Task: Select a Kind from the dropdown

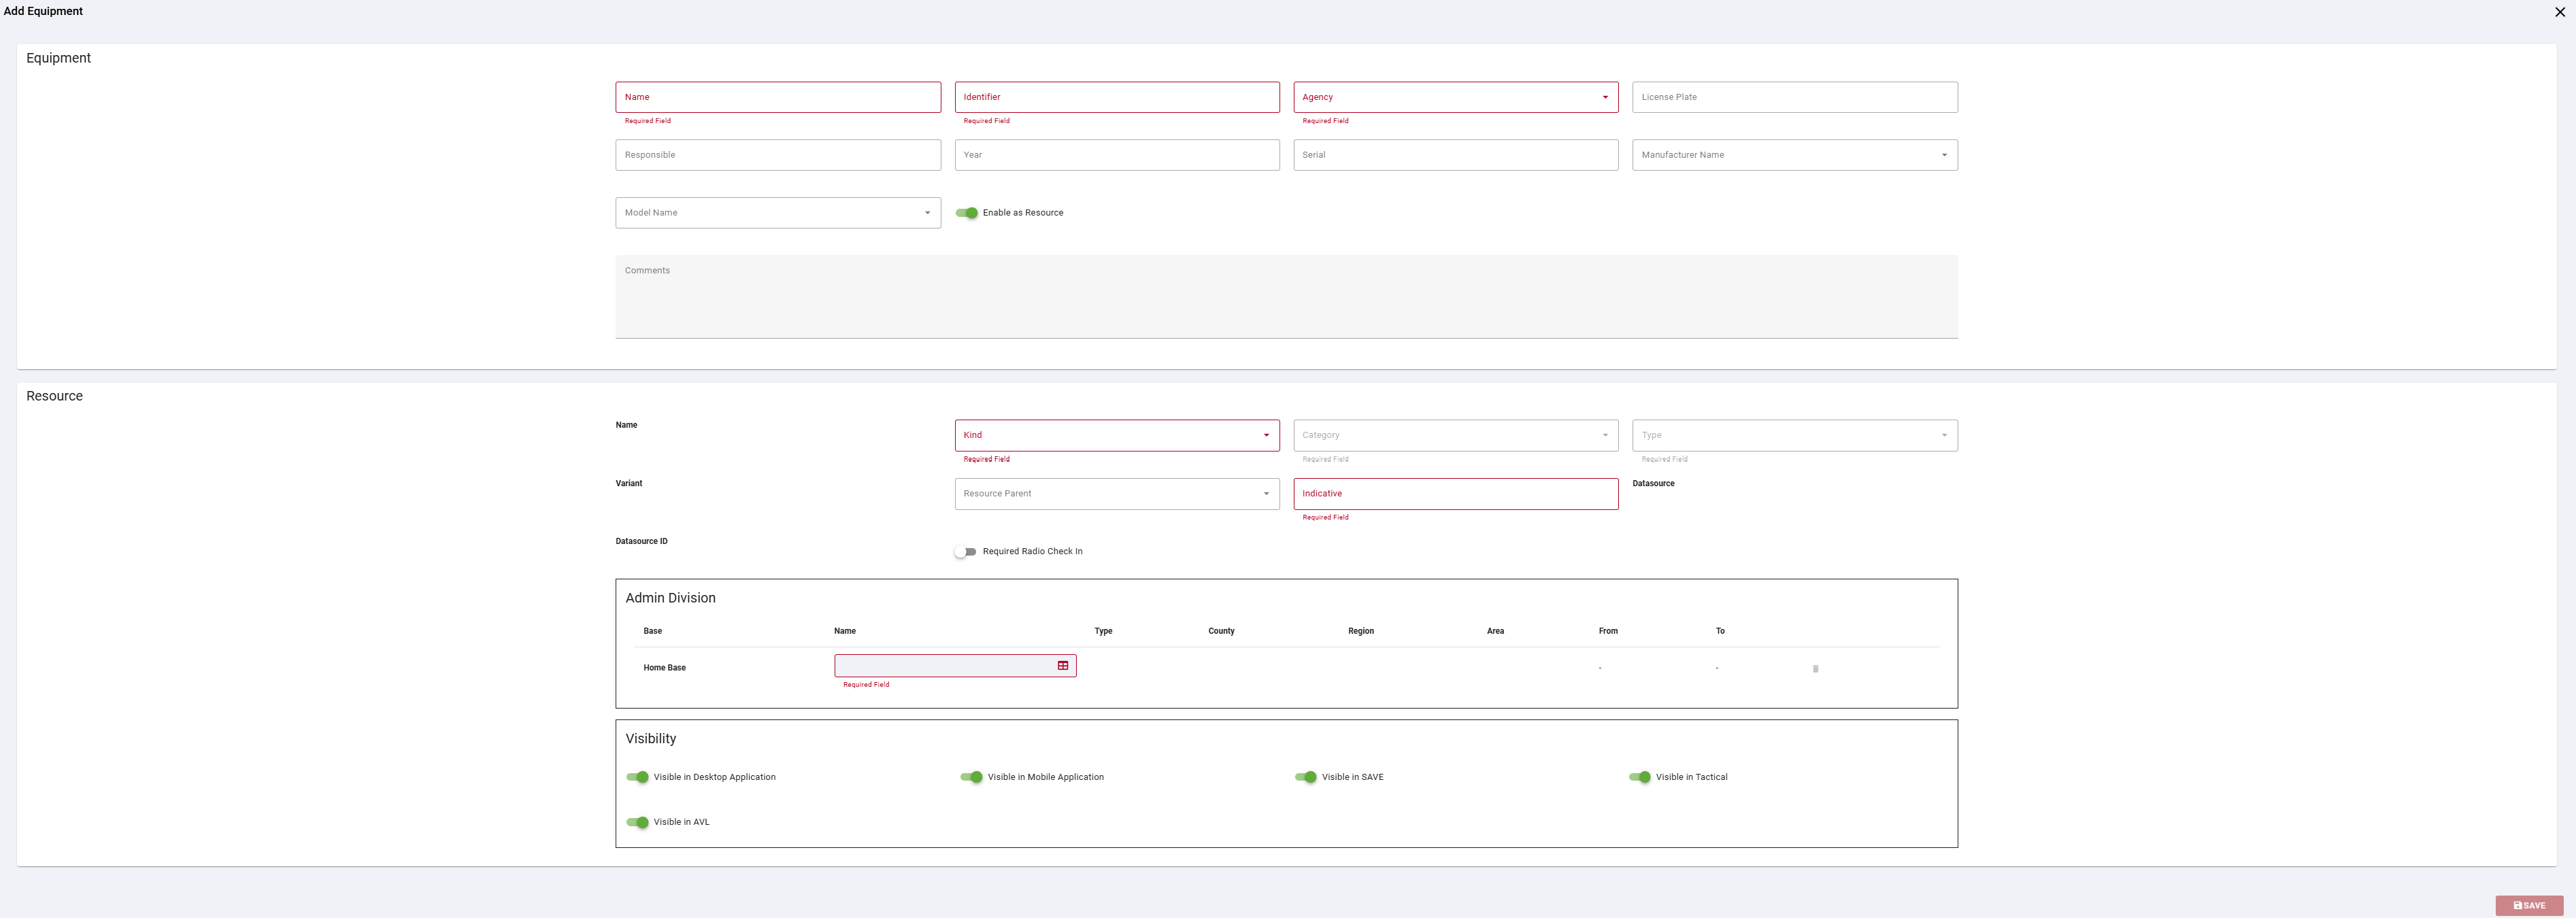Action: point(1116,435)
